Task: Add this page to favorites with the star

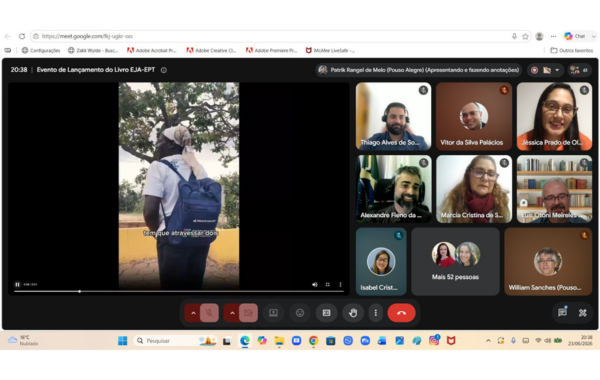Action: [525, 36]
